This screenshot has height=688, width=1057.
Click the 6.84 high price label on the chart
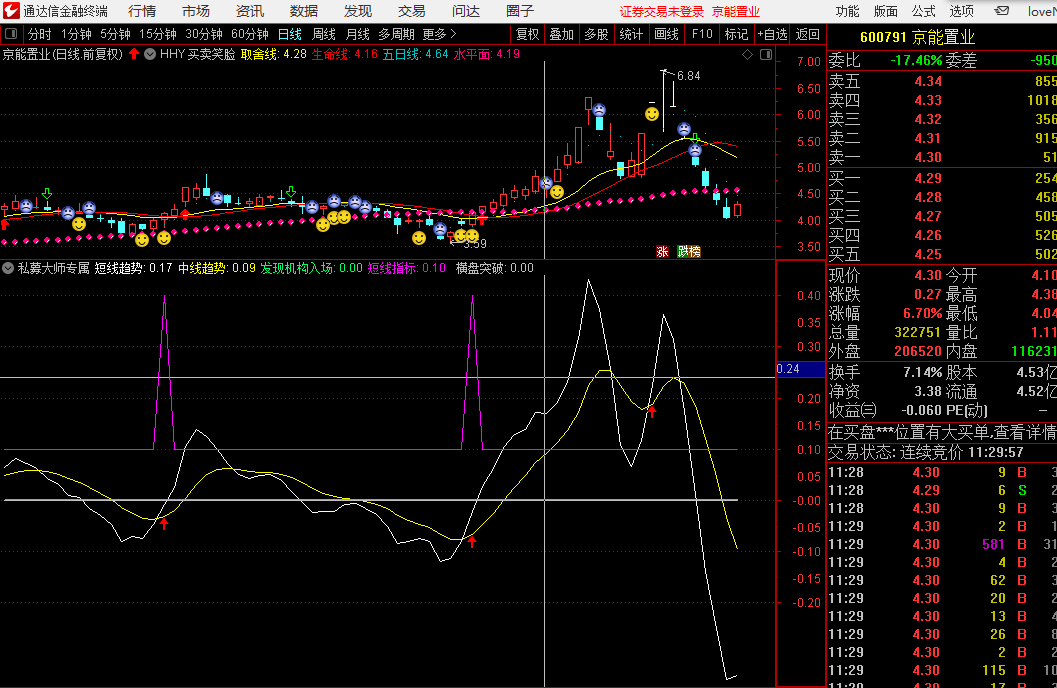tap(688, 76)
